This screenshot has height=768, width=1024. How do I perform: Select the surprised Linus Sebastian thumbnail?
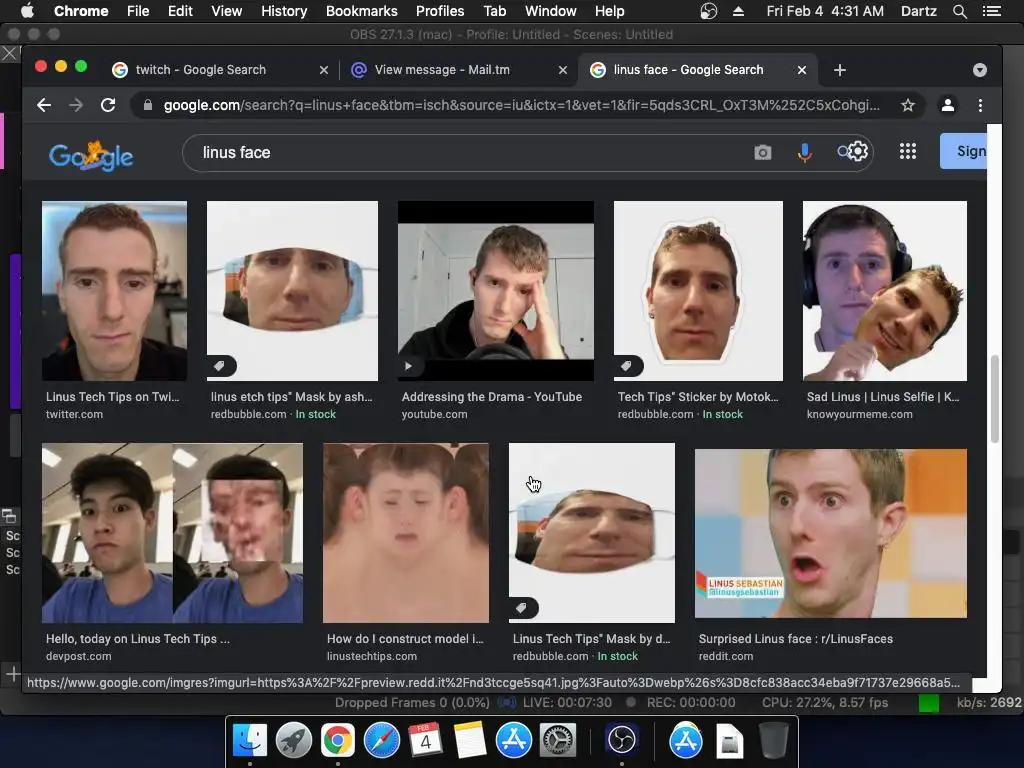click(831, 533)
